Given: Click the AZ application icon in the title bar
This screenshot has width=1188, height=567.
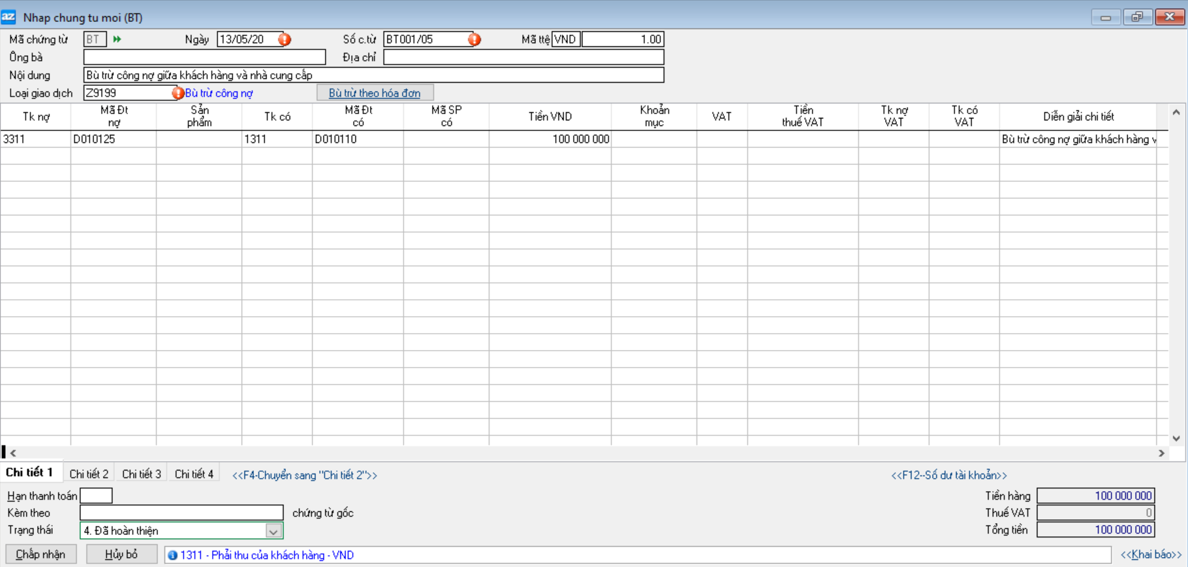Looking at the screenshot, I should coord(9,17).
